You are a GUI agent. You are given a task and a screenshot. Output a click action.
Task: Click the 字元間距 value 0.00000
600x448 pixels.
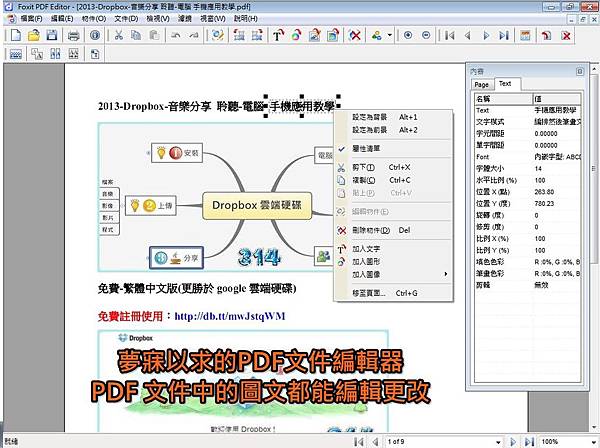[546, 134]
